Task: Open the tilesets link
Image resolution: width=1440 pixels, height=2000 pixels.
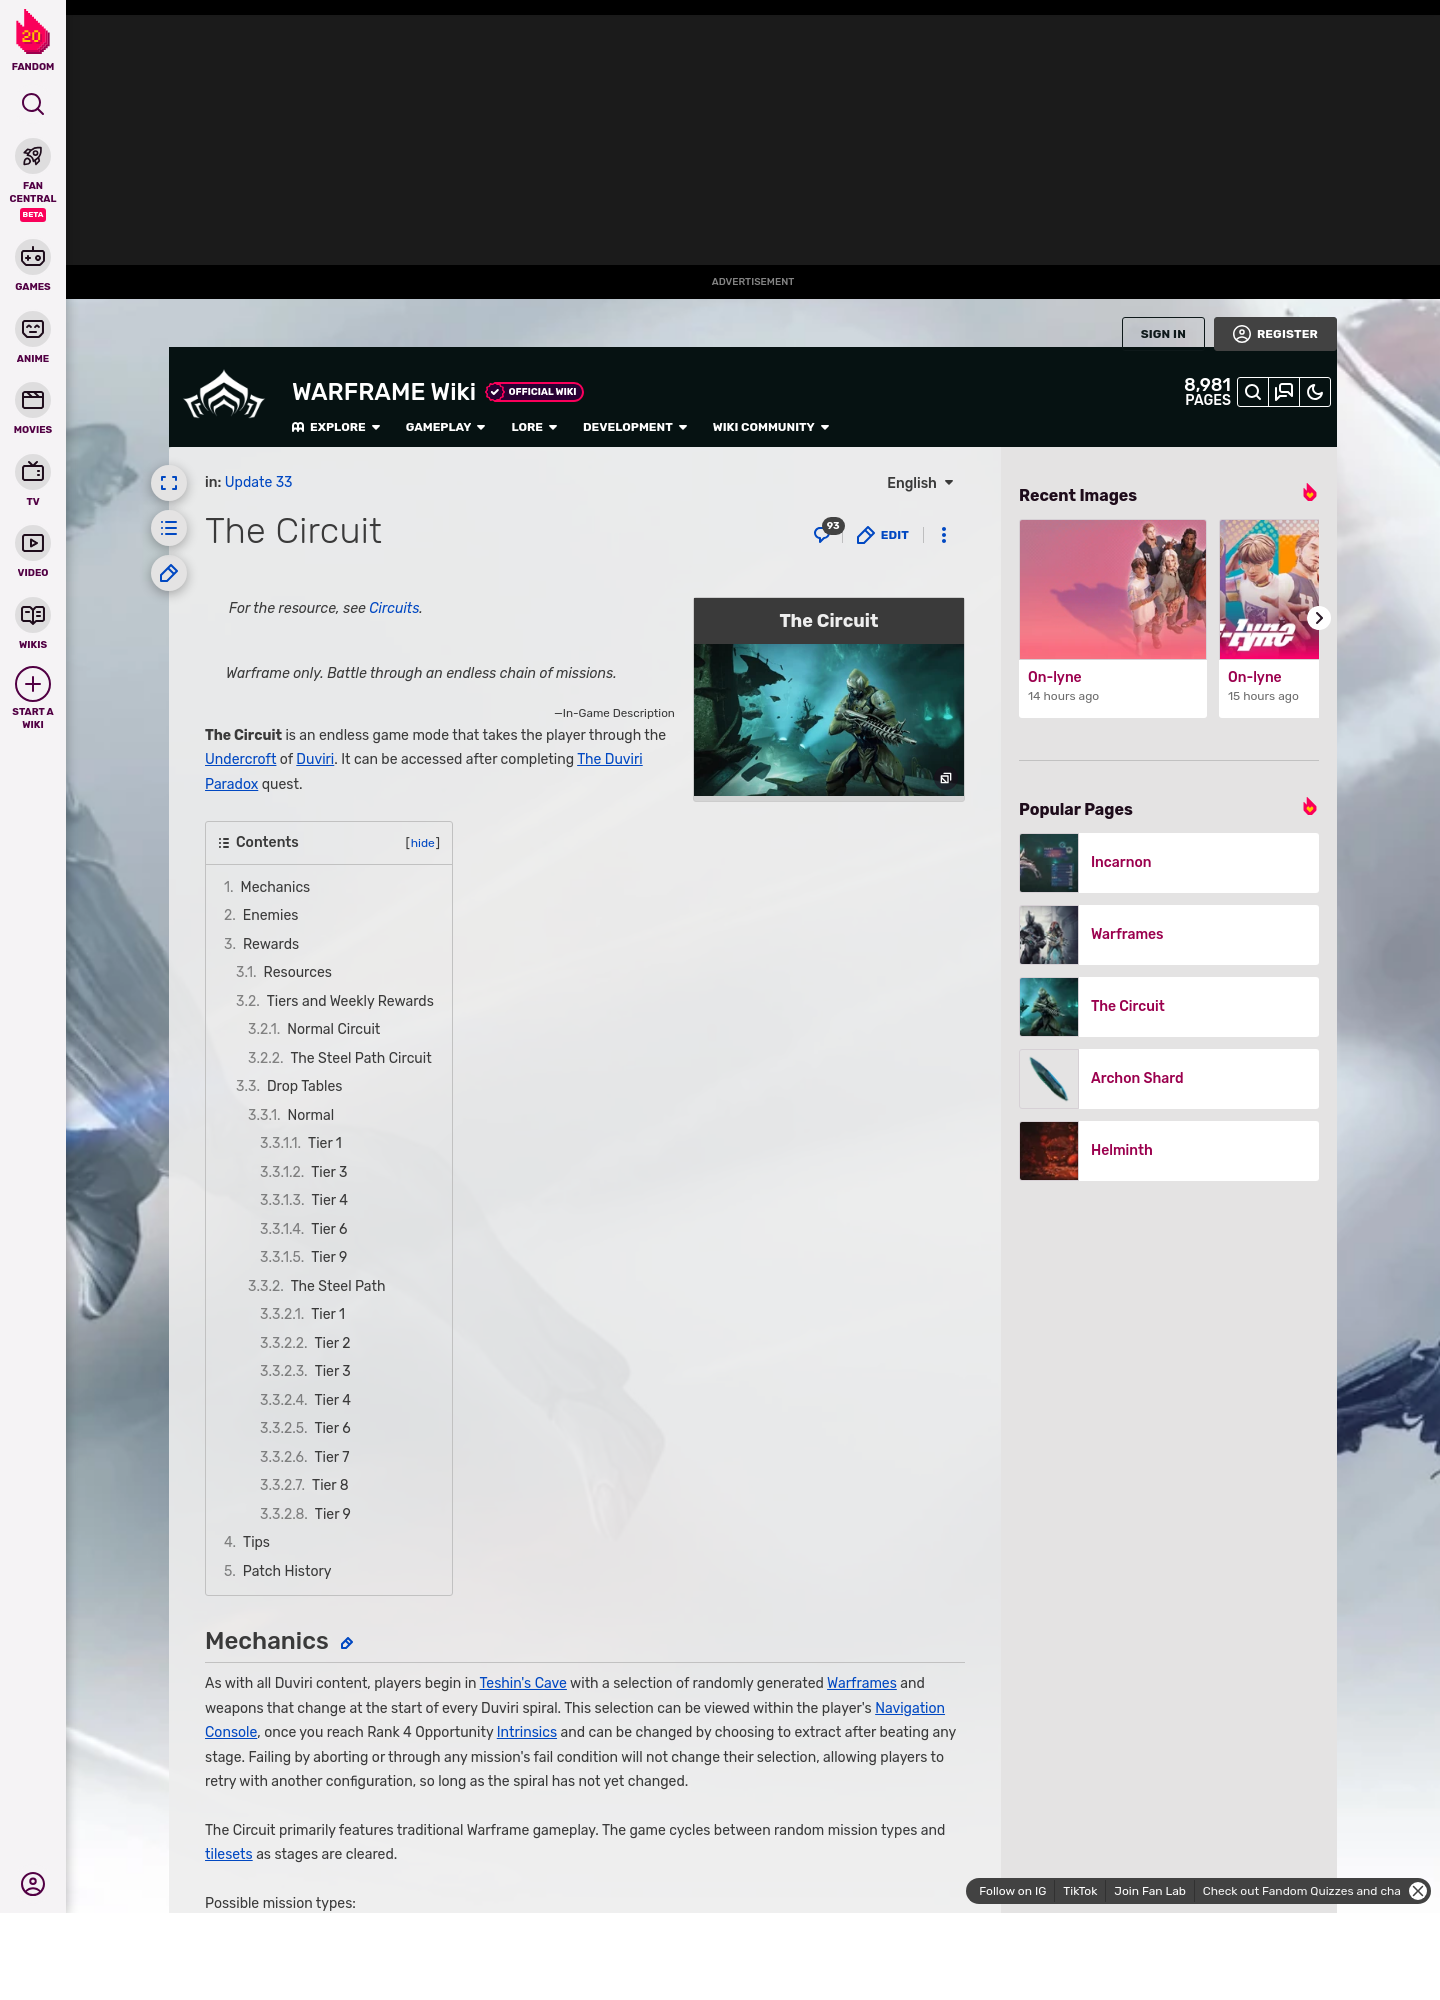Action: click(x=228, y=1854)
